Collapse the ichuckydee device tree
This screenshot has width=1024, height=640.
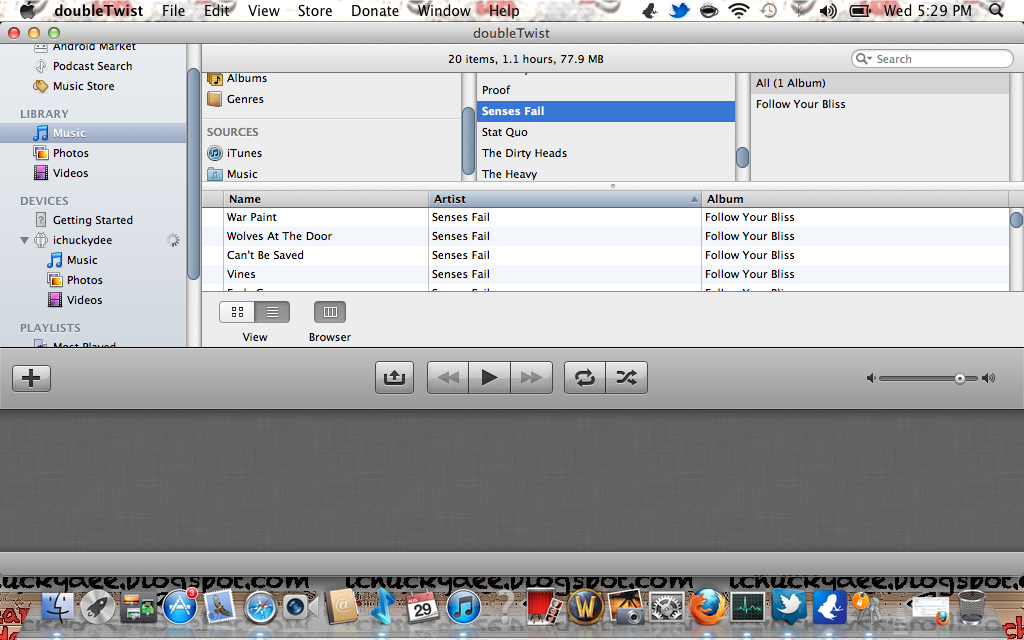pyautogui.click(x=24, y=240)
